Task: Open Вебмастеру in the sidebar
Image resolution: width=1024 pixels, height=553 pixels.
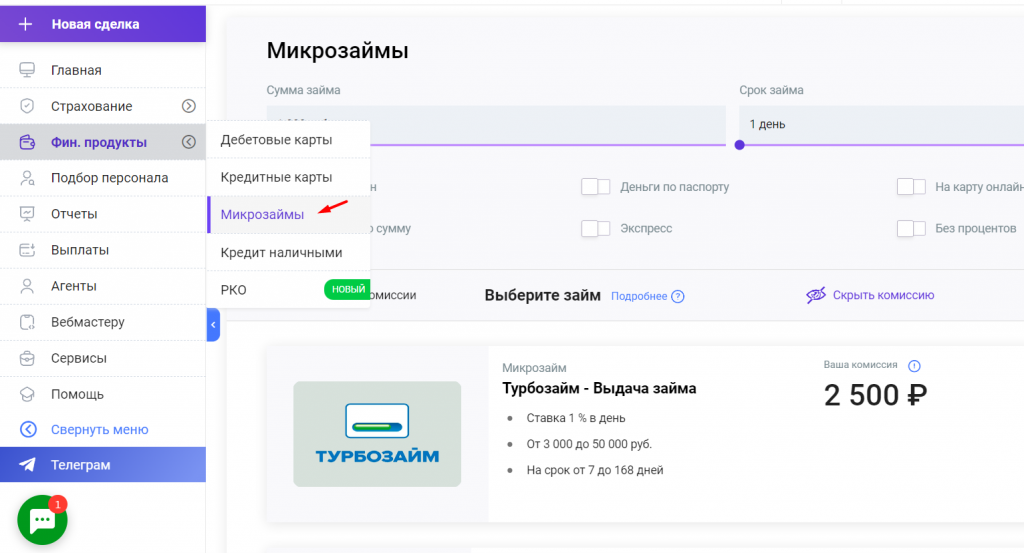Action: coord(103,322)
